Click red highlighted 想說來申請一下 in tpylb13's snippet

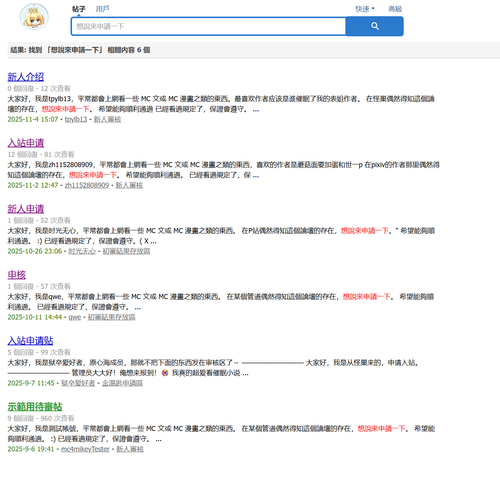click(65, 109)
